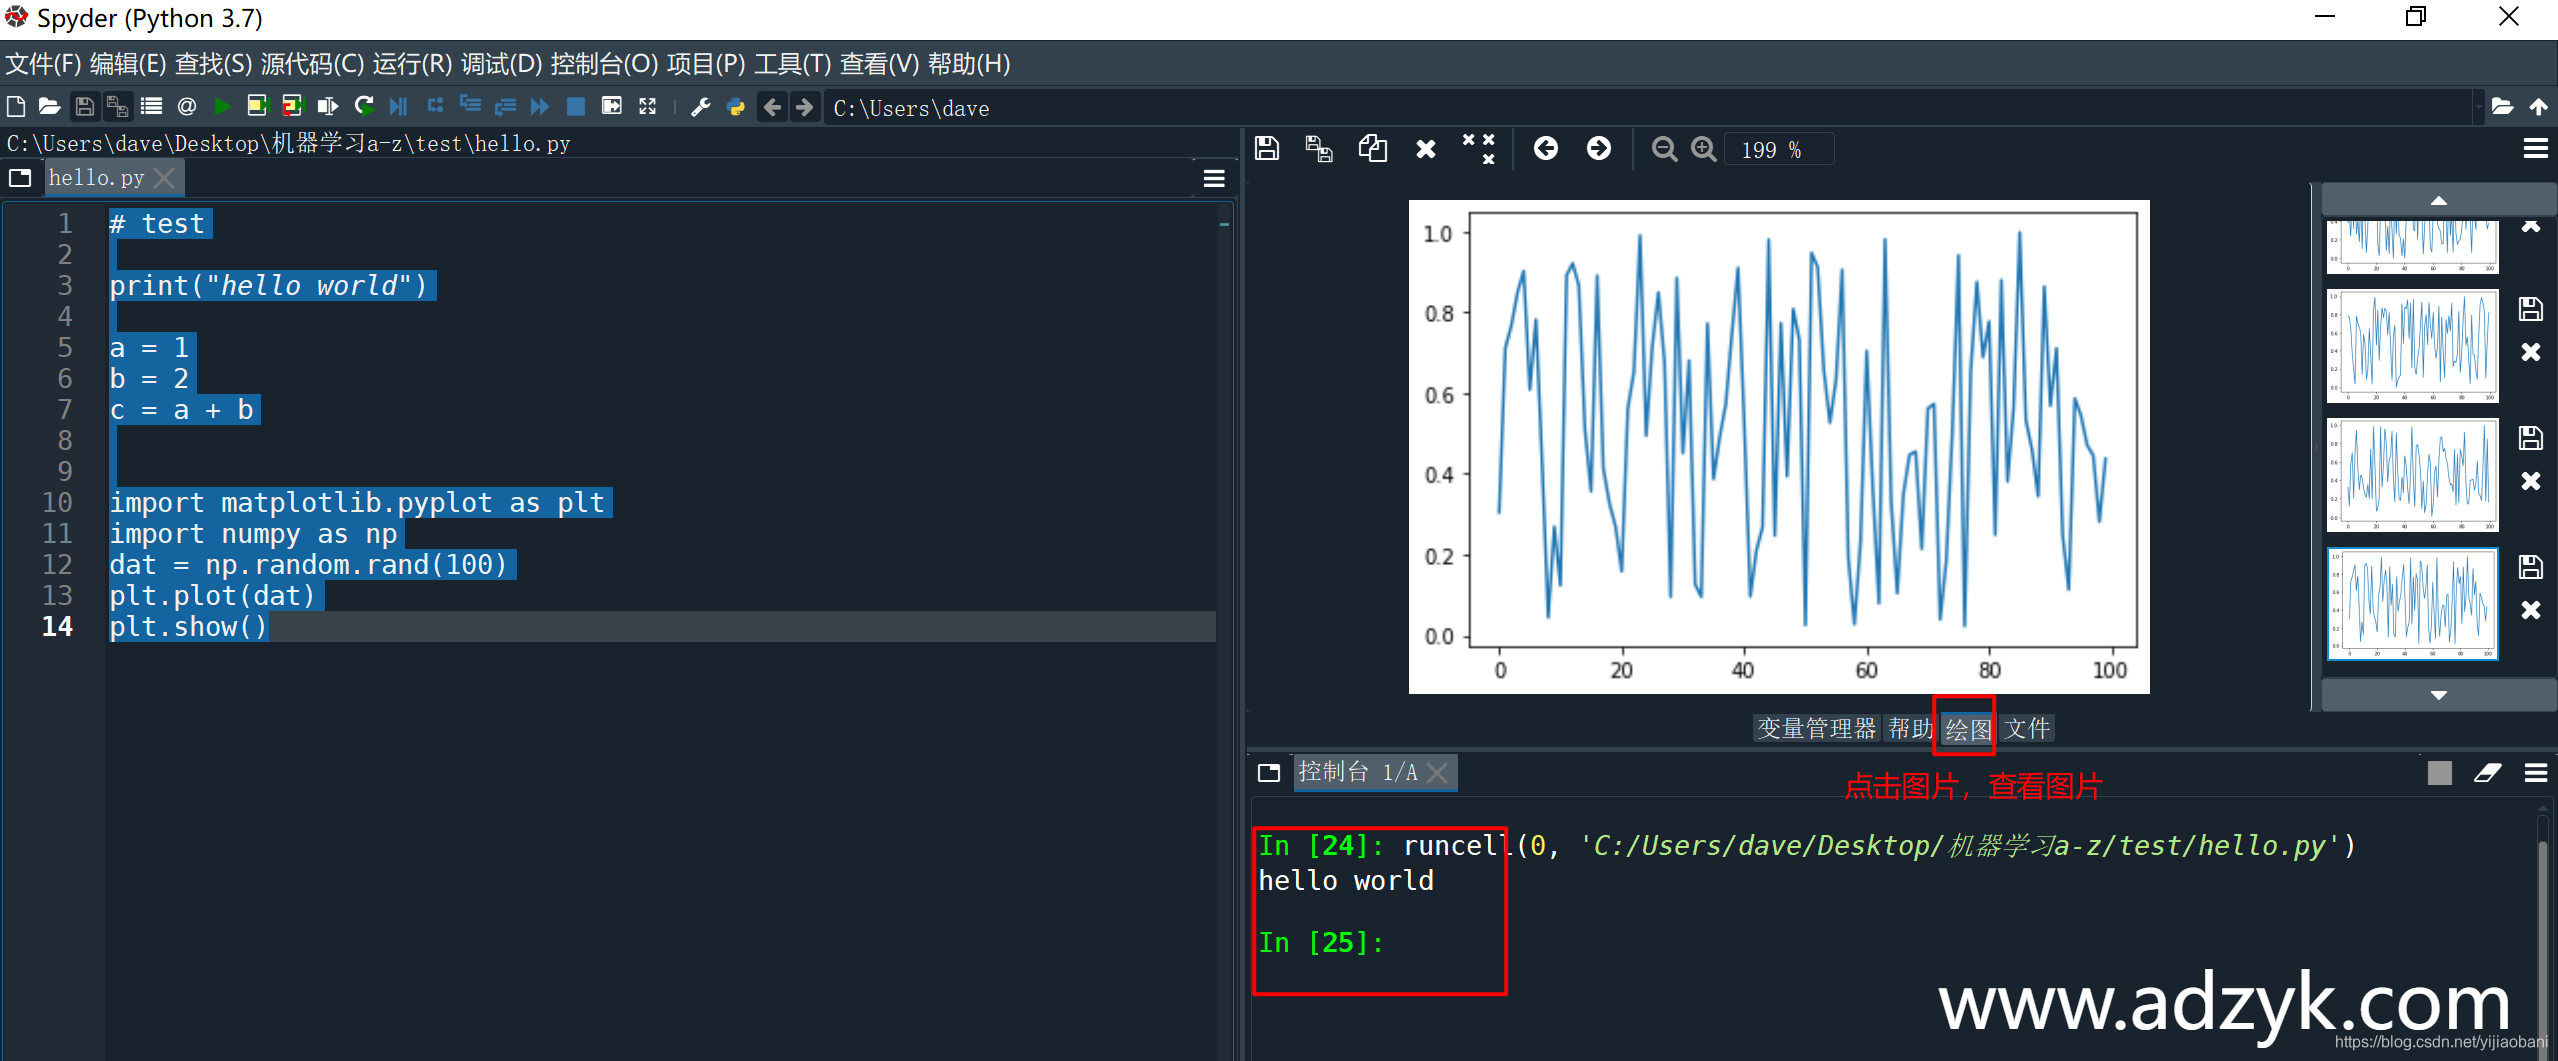The image size is (2558, 1061).
Task: Copy the current plot to clipboard
Action: pos(1372,149)
